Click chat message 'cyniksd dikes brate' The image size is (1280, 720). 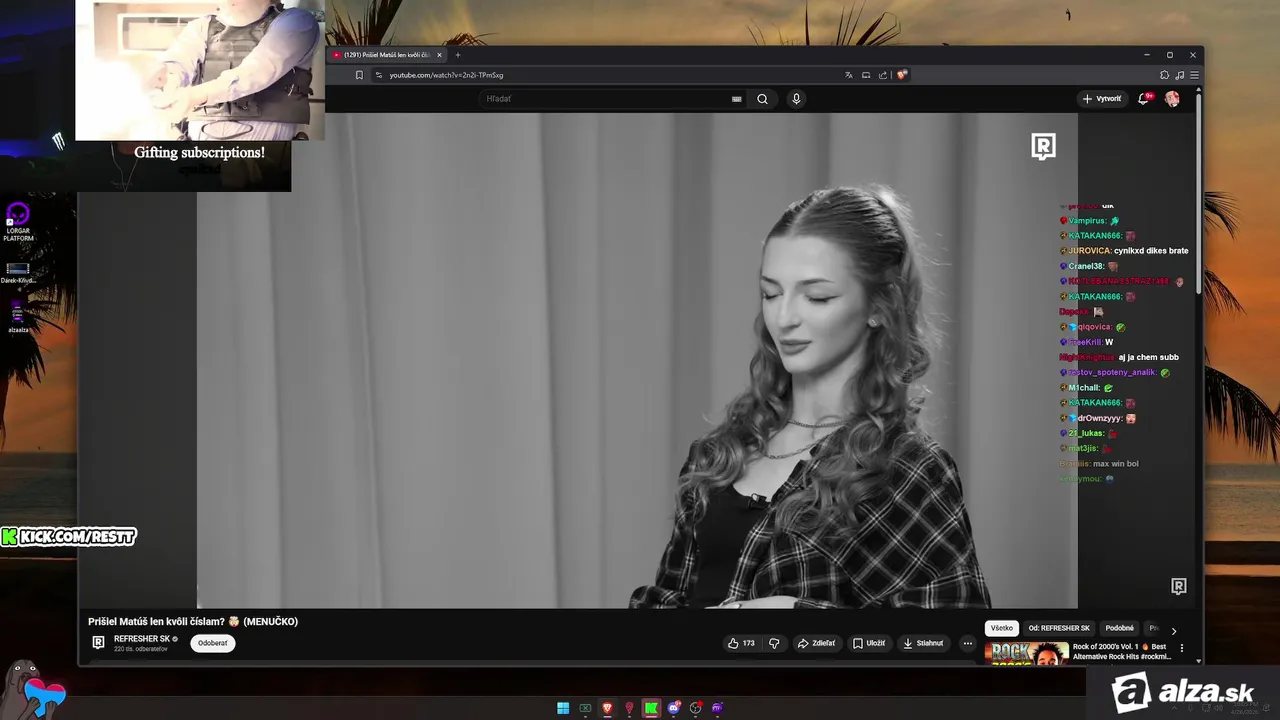pyautogui.click(x=1151, y=251)
